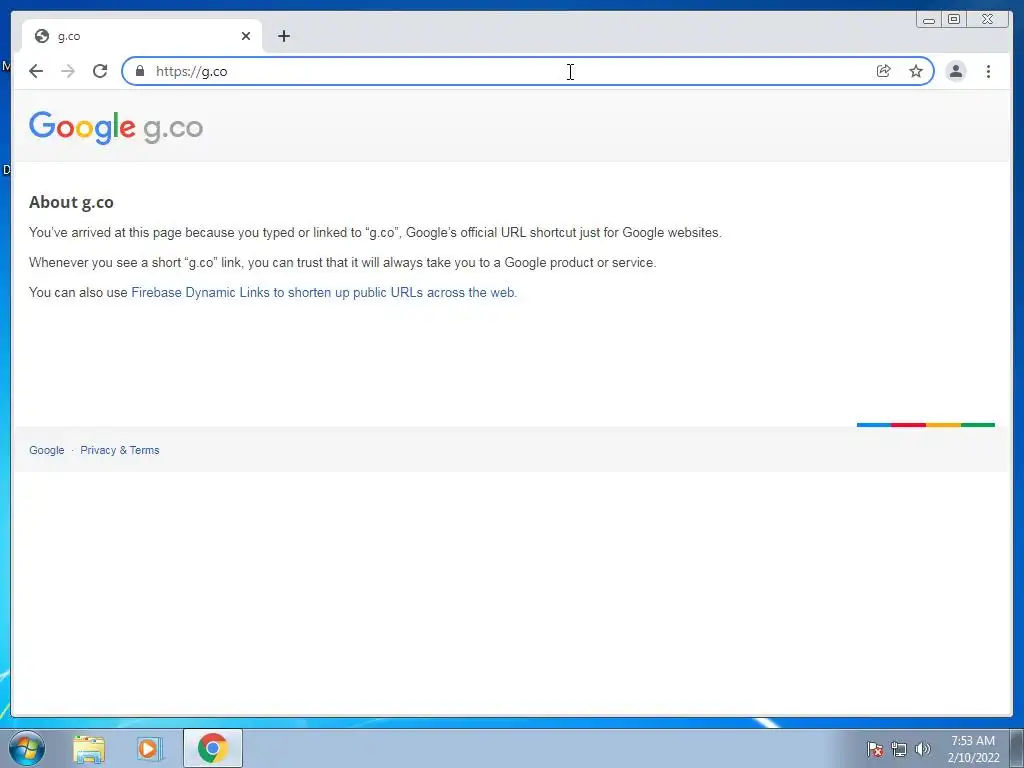Minimize the Chrome window
The width and height of the screenshot is (1024, 768).
click(929, 20)
